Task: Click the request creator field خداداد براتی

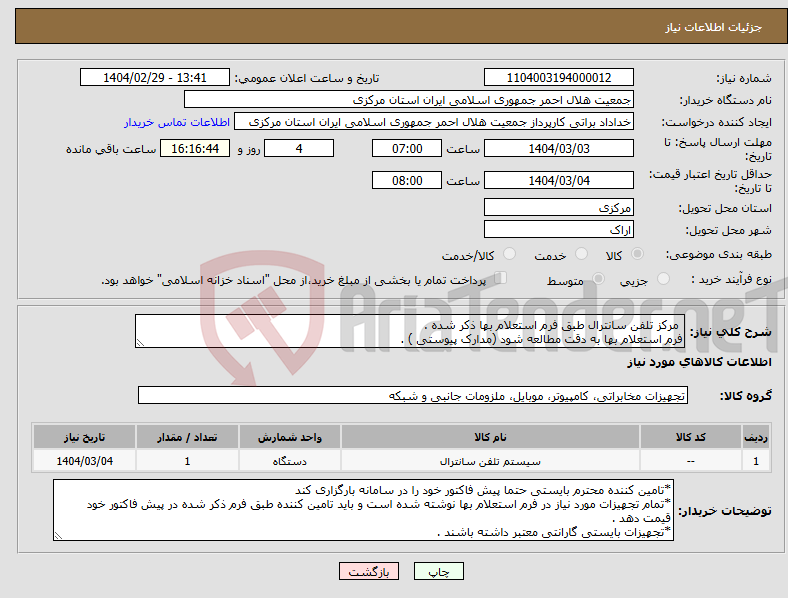Action: coord(434,122)
